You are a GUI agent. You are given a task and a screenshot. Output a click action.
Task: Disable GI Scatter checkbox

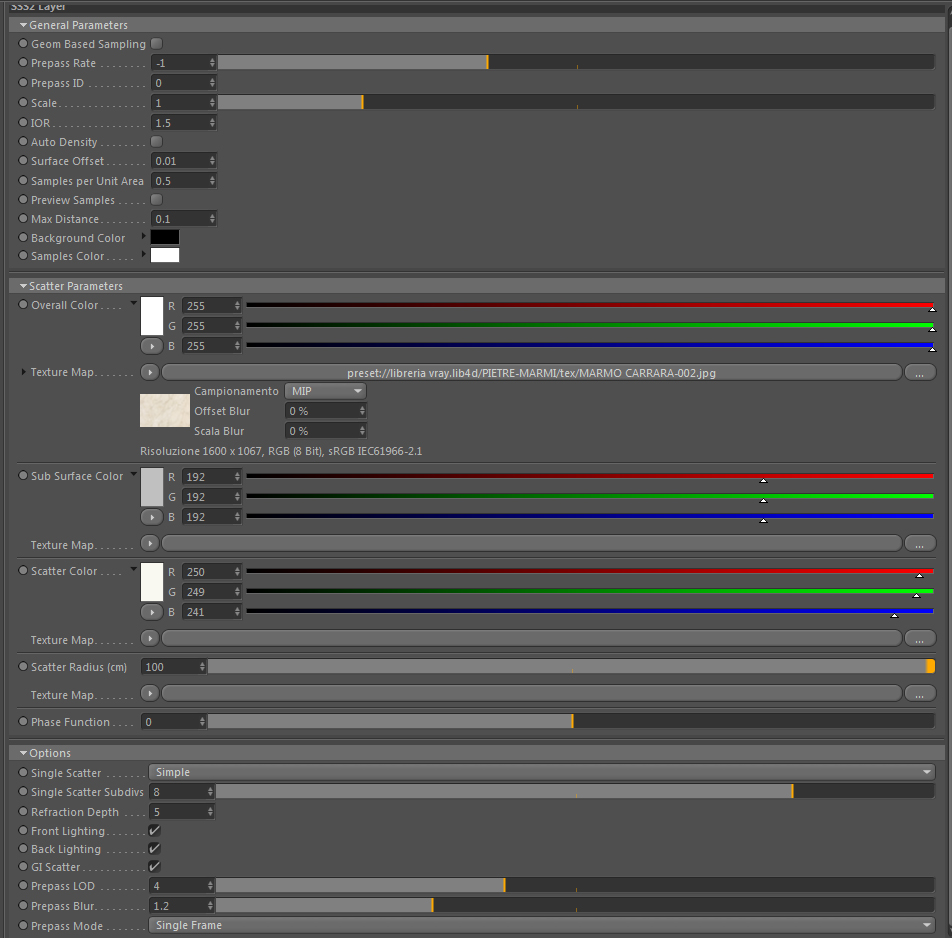pyautogui.click(x=155, y=867)
